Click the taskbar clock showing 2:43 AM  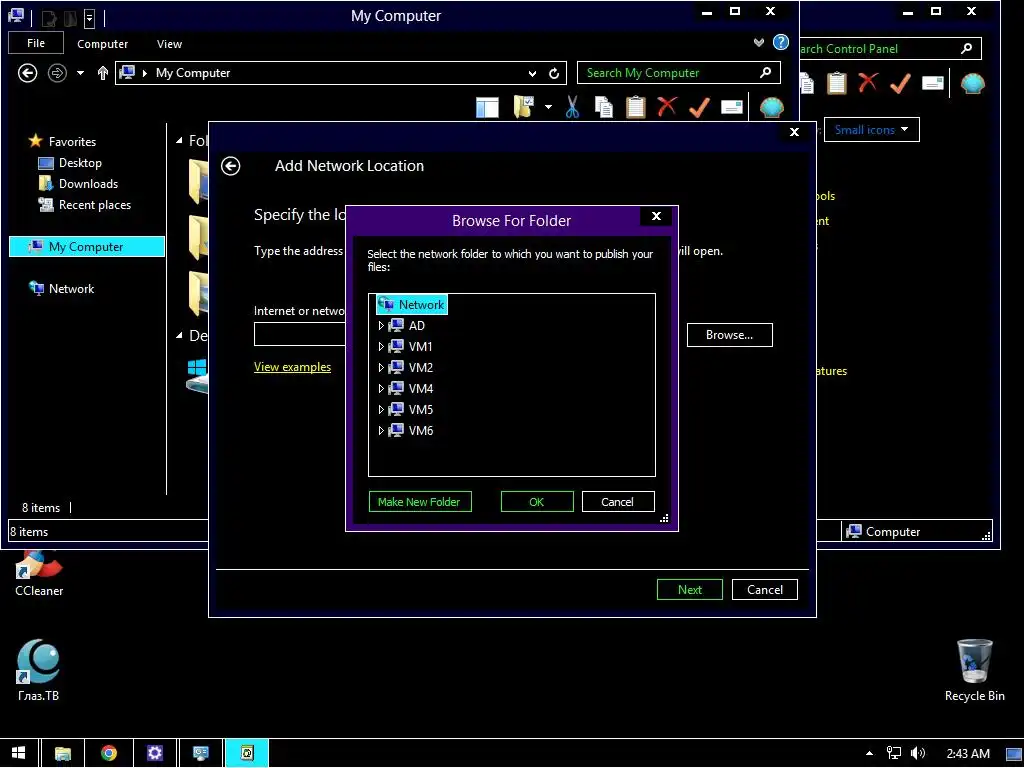tap(968, 753)
